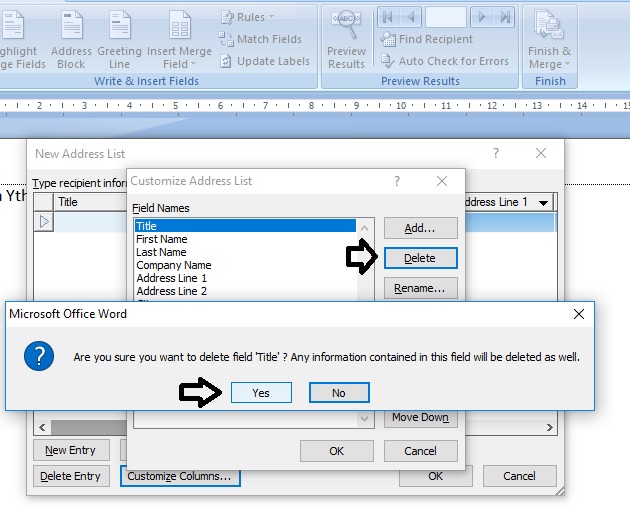Click OK in New Address List dialog

436,476
